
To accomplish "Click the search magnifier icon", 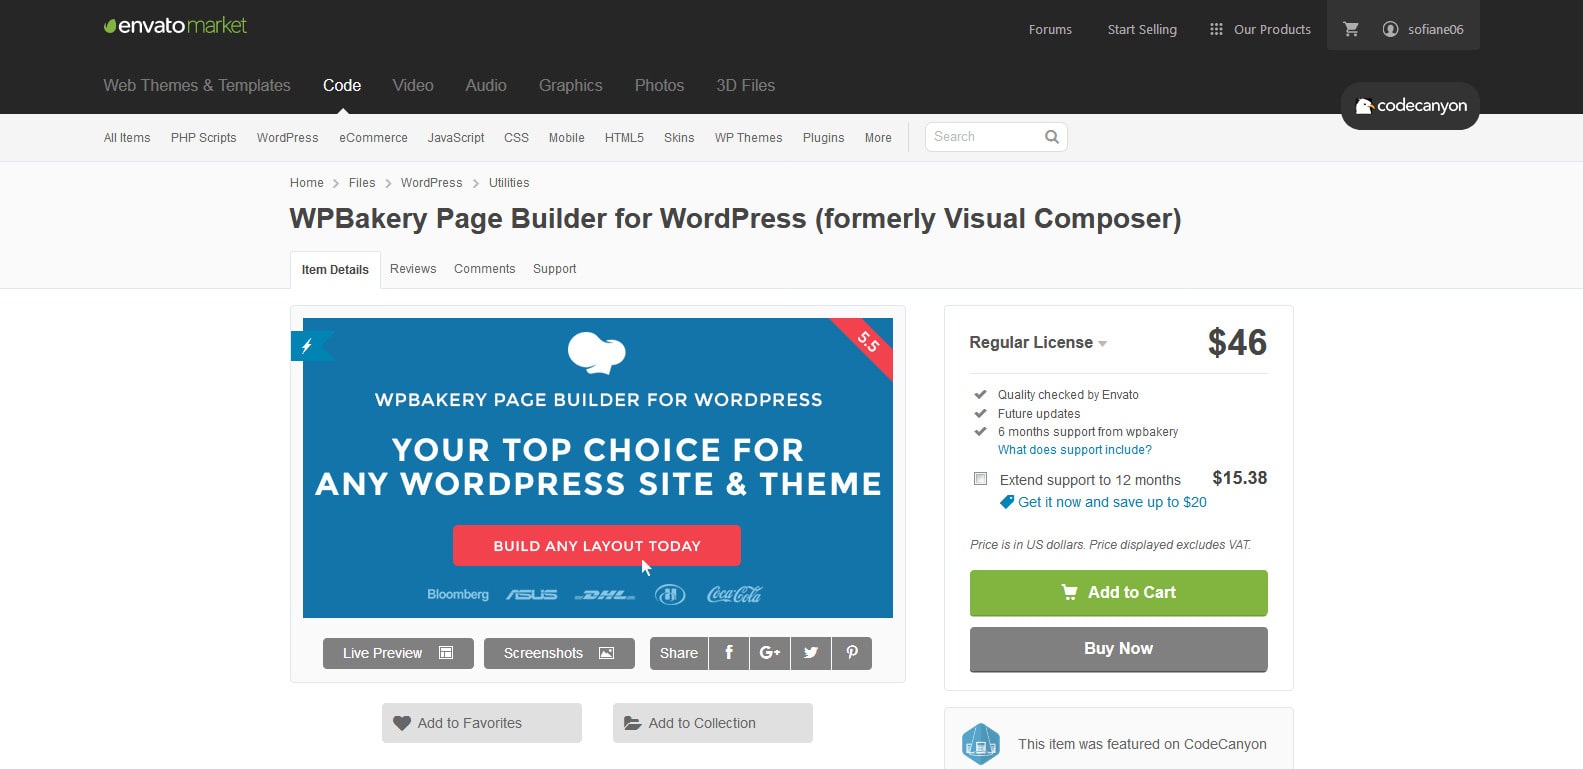I will click(x=1052, y=137).
